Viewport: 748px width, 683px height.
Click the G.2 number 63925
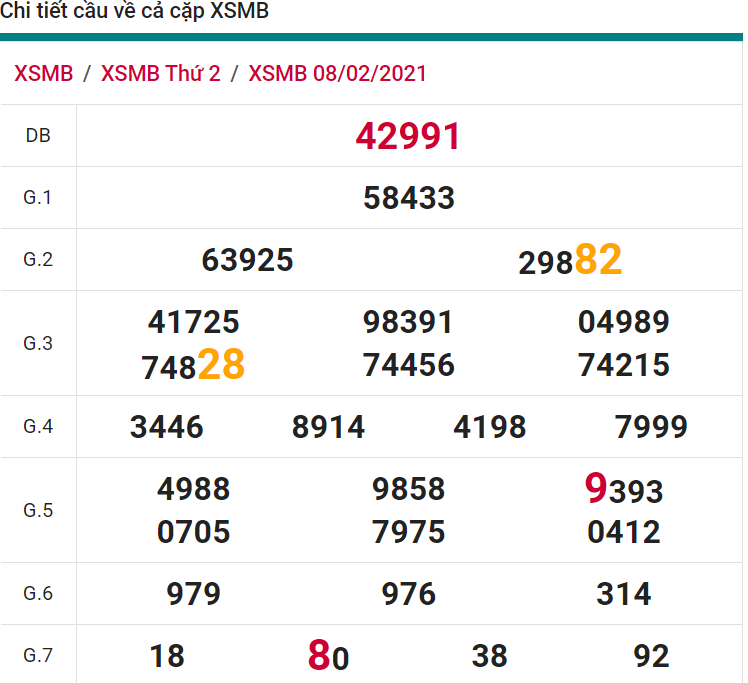[247, 260]
